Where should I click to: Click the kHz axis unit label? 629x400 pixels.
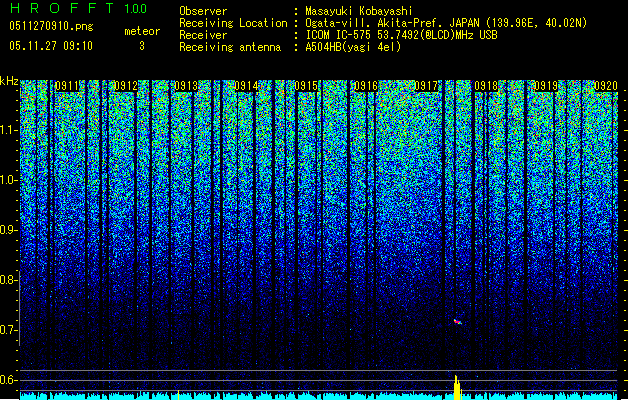point(9,81)
